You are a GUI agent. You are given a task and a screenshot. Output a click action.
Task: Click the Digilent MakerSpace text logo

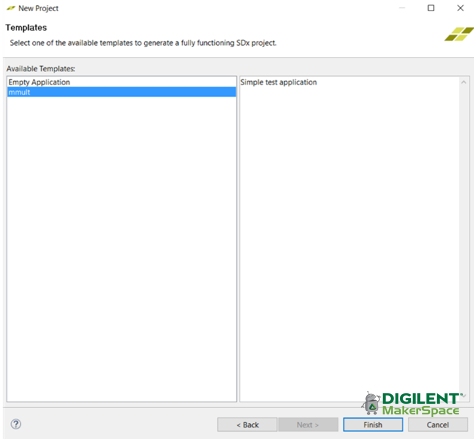point(421,404)
